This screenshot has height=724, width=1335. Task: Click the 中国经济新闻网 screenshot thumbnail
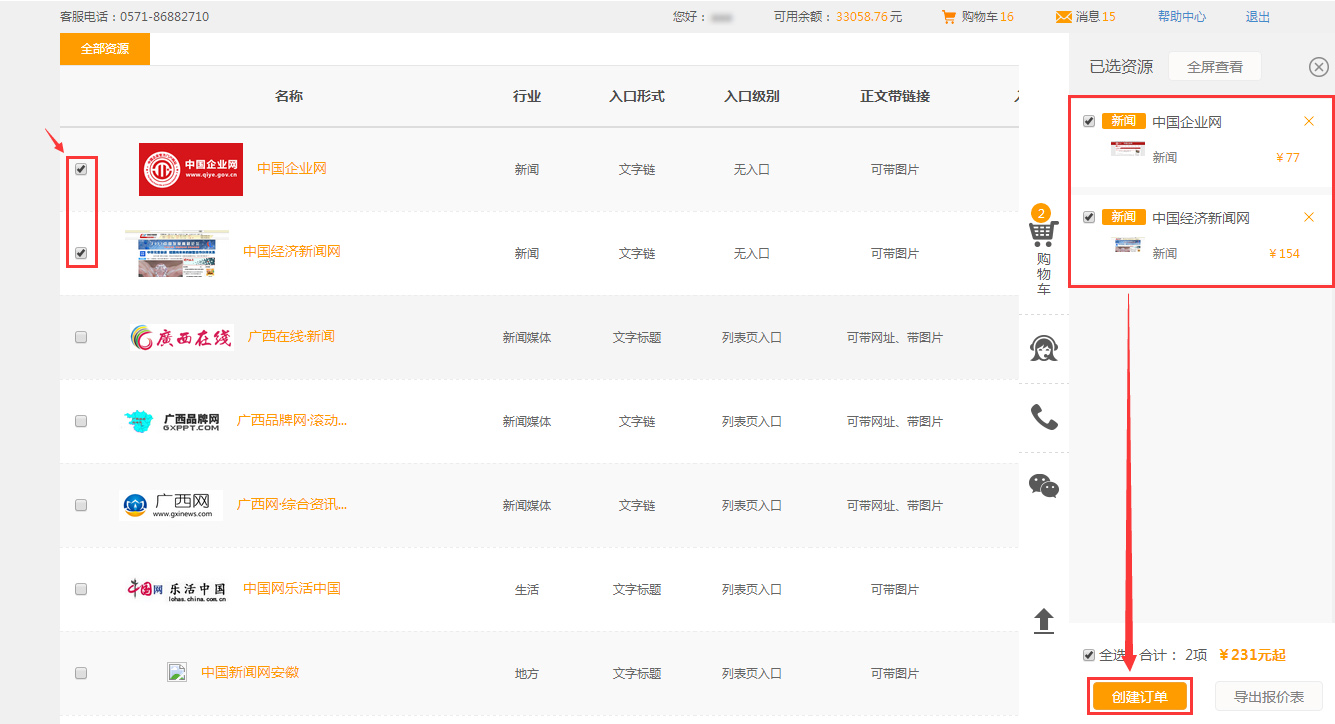(x=177, y=253)
